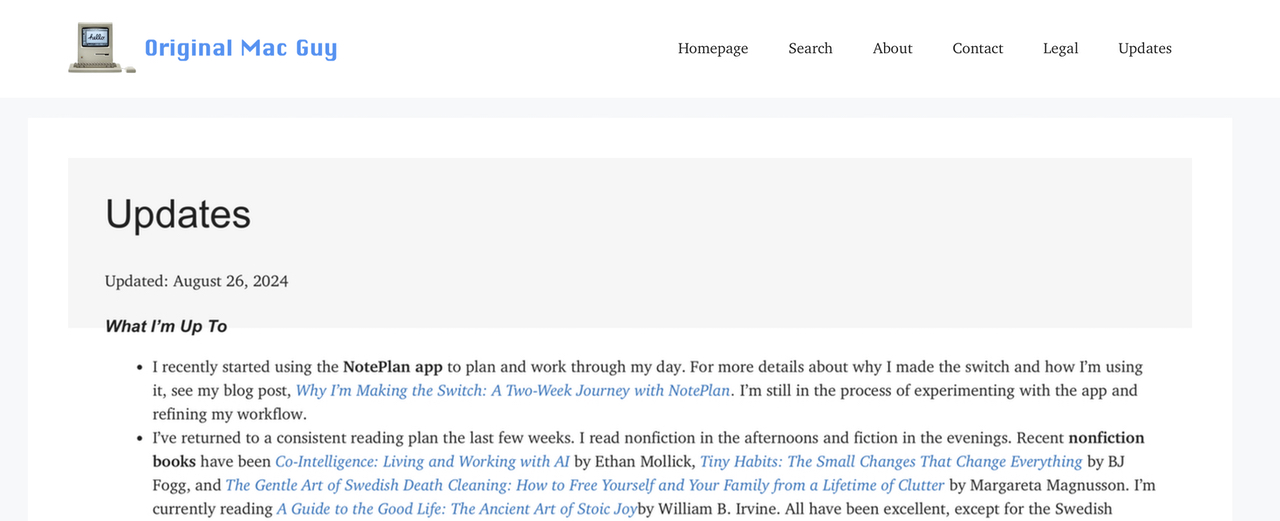Click the bold 'nonfiction books' text

tap(648, 449)
